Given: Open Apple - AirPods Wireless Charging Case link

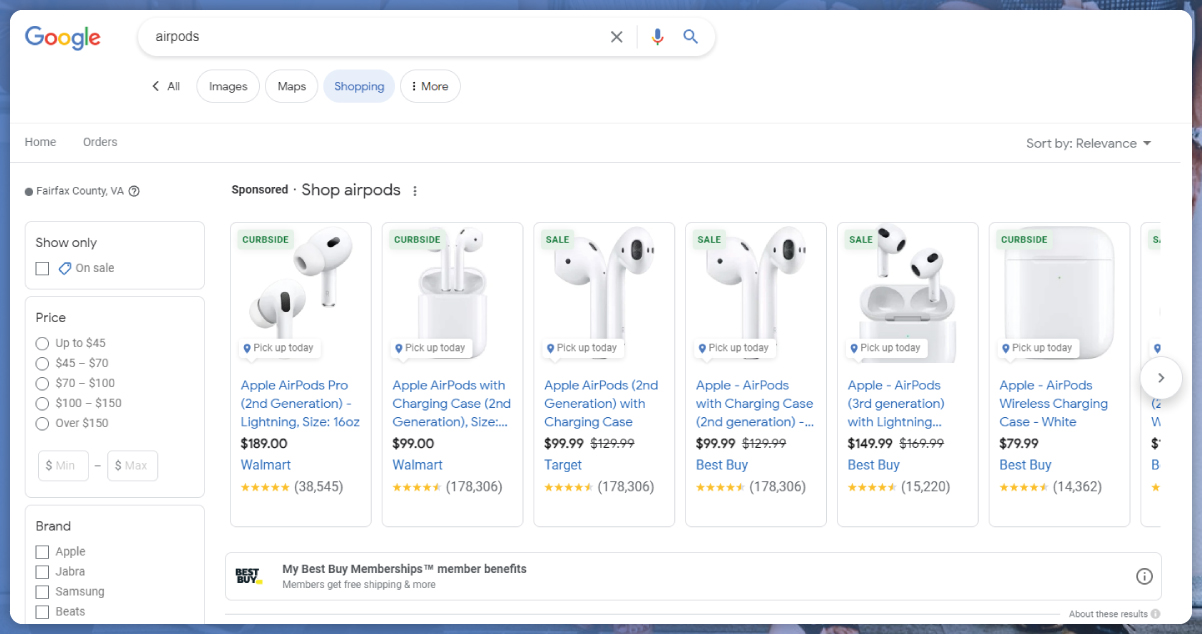Looking at the screenshot, I should 1054,404.
